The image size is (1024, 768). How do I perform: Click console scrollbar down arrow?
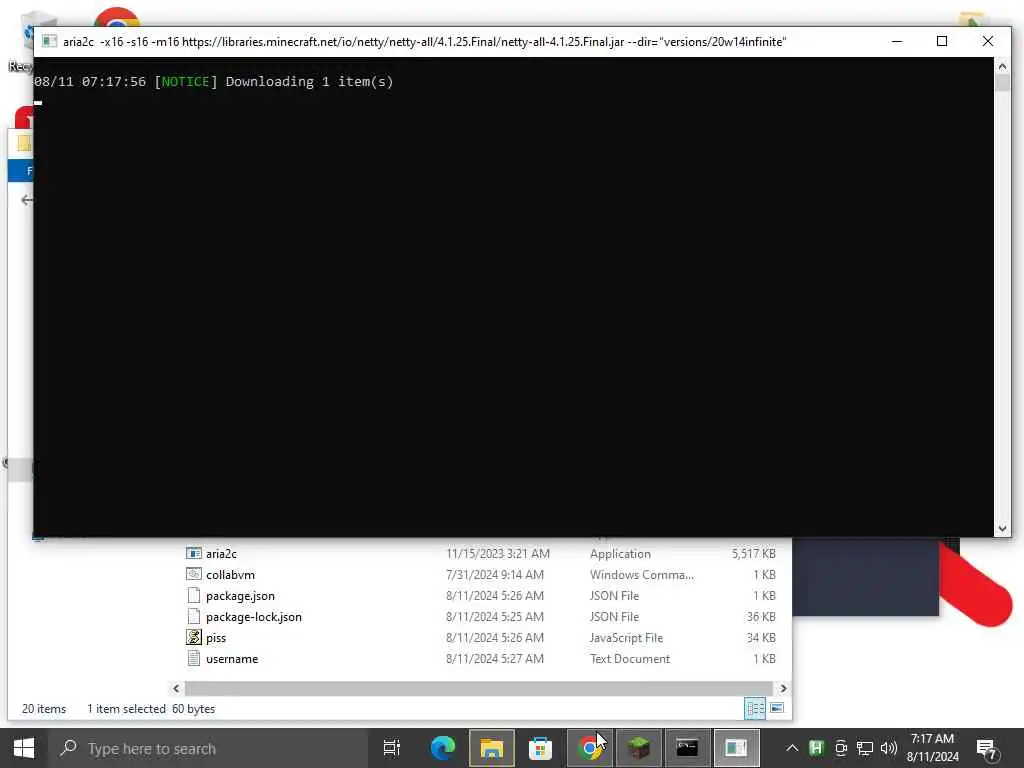(1002, 529)
